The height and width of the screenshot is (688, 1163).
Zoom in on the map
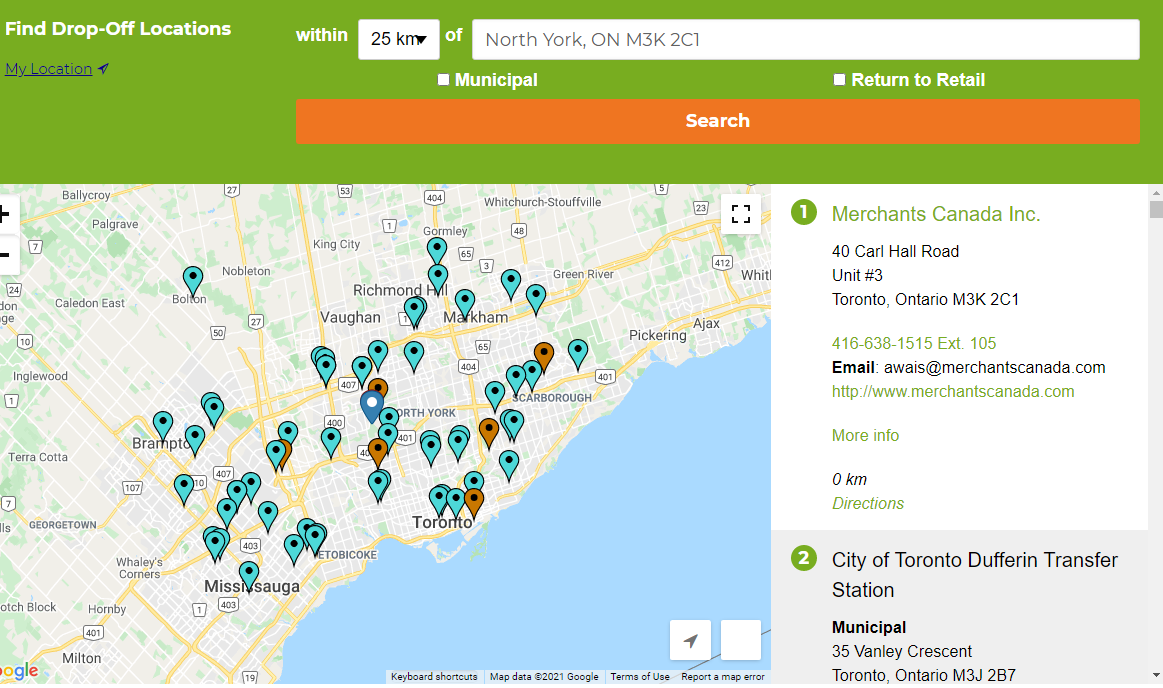click(x=6, y=215)
